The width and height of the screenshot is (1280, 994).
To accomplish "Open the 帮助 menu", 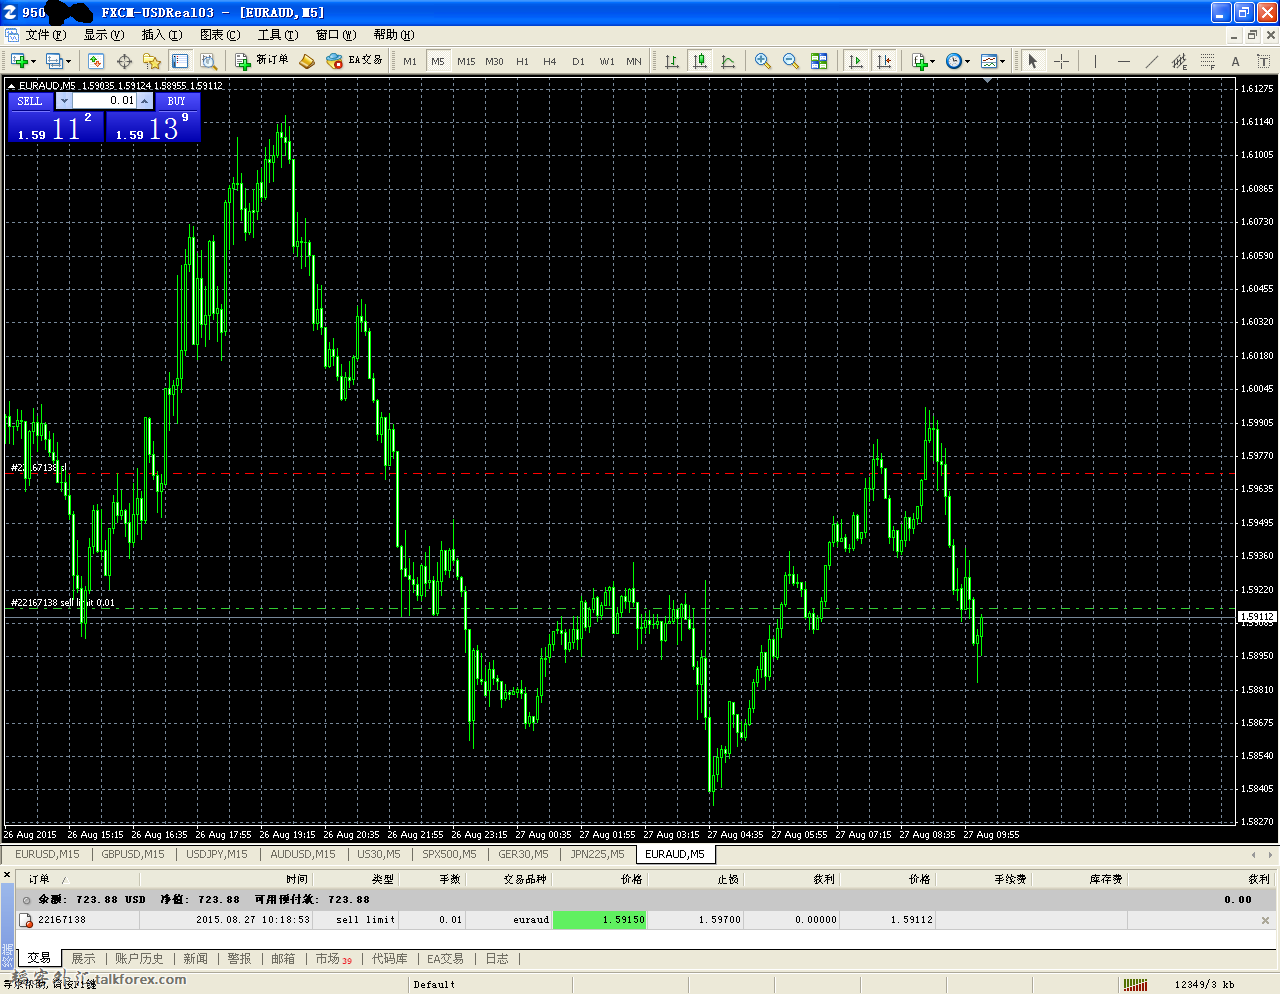I will (x=394, y=35).
